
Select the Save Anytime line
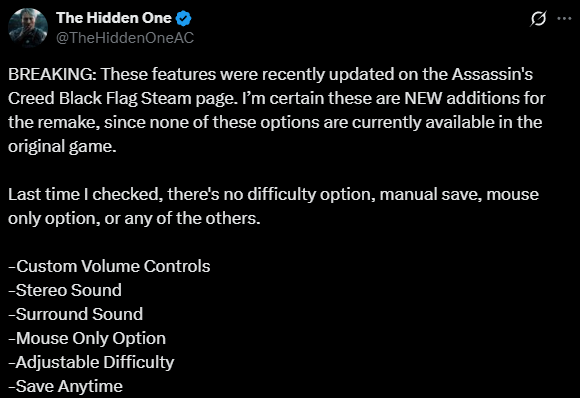point(65,387)
